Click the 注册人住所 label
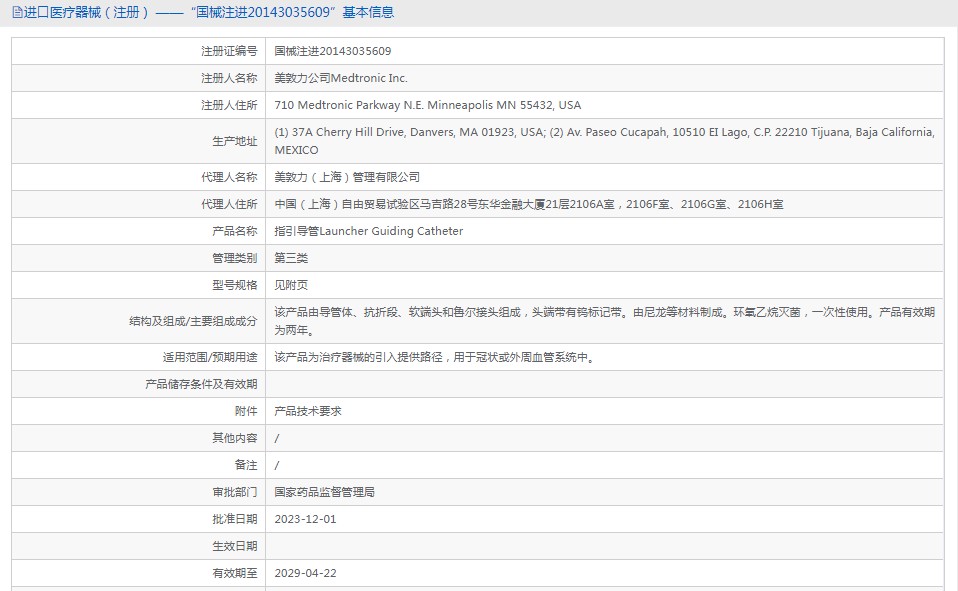 (x=229, y=105)
